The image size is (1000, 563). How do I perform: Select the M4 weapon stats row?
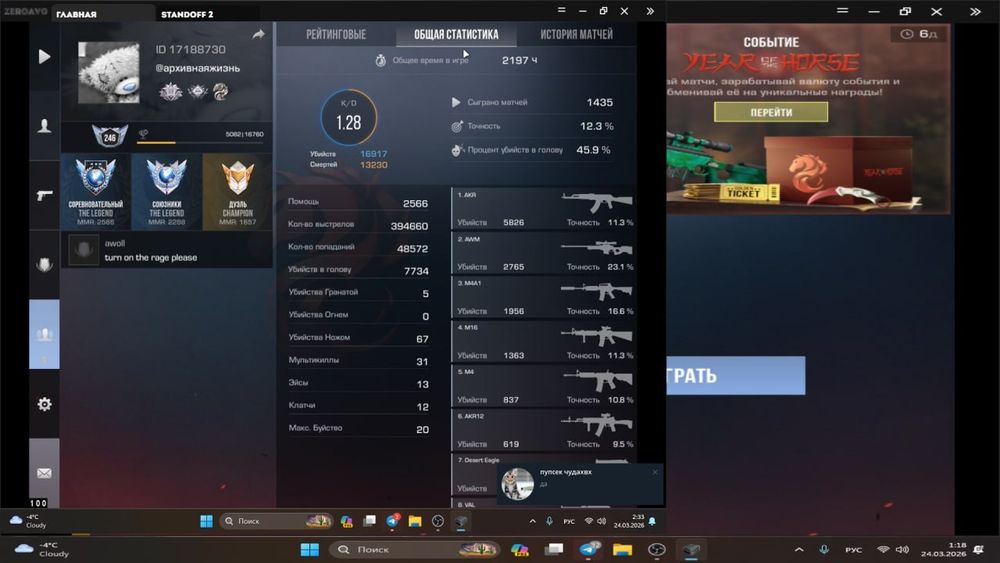[x=543, y=386]
